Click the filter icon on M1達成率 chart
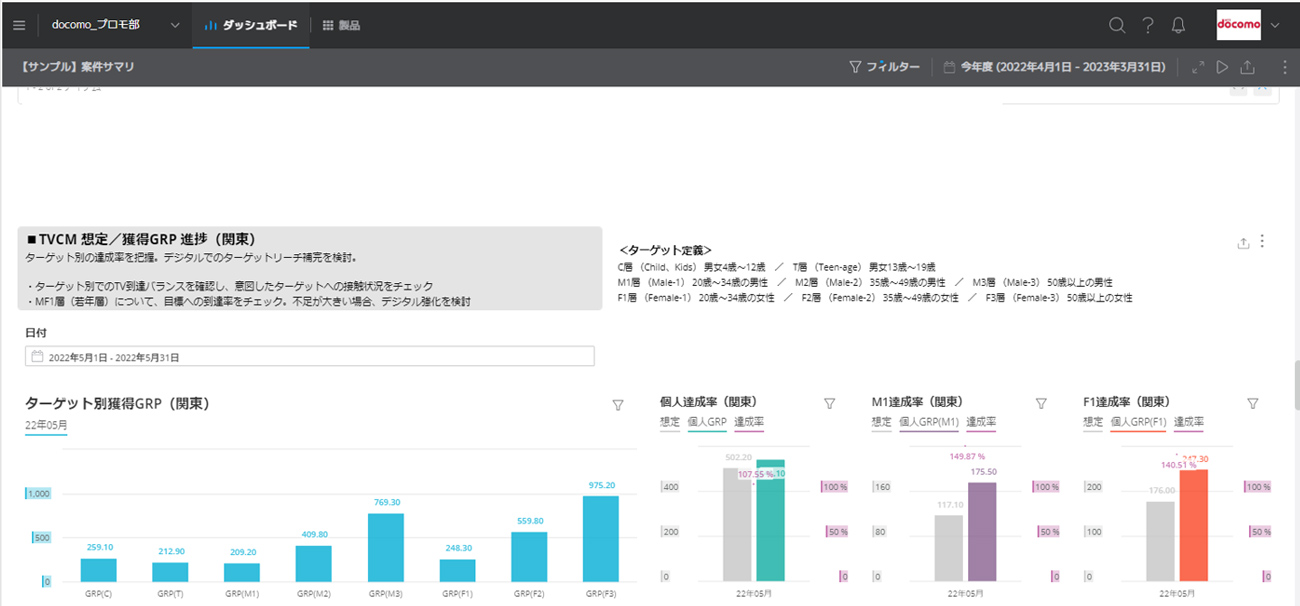Screen dimensions: 1300x606 [1041, 403]
